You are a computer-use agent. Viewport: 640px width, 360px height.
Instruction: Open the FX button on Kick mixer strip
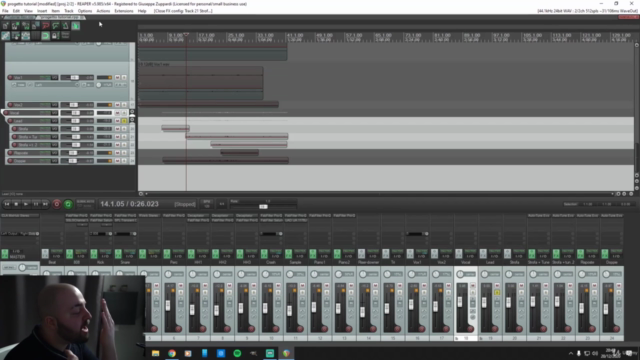tap(93, 254)
